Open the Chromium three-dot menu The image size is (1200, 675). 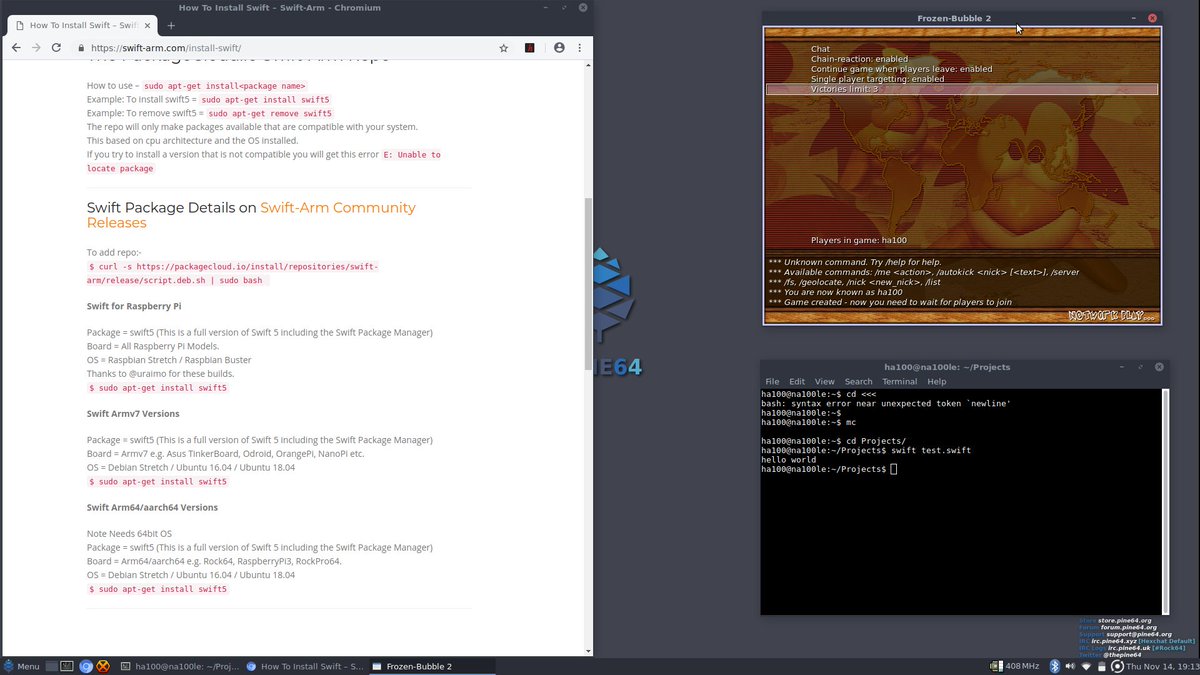[580, 47]
